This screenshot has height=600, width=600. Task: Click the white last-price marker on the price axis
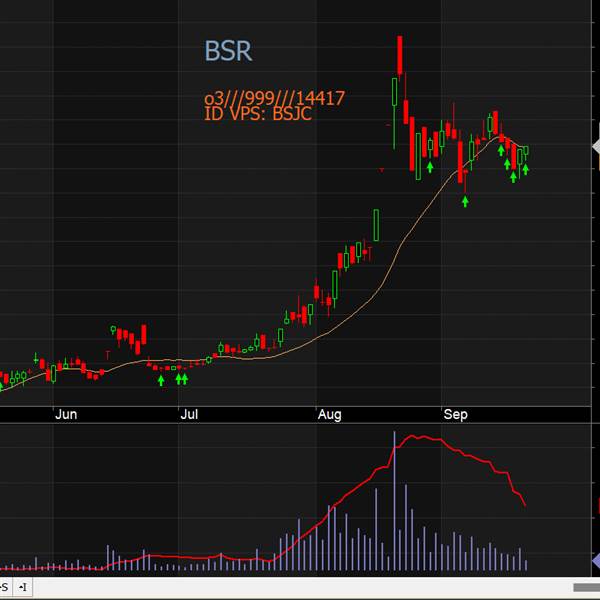596,146
